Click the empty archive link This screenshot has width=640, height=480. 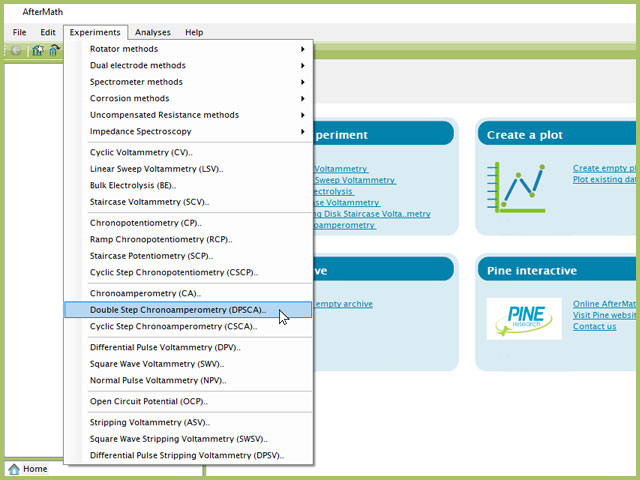pyautogui.click(x=343, y=304)
